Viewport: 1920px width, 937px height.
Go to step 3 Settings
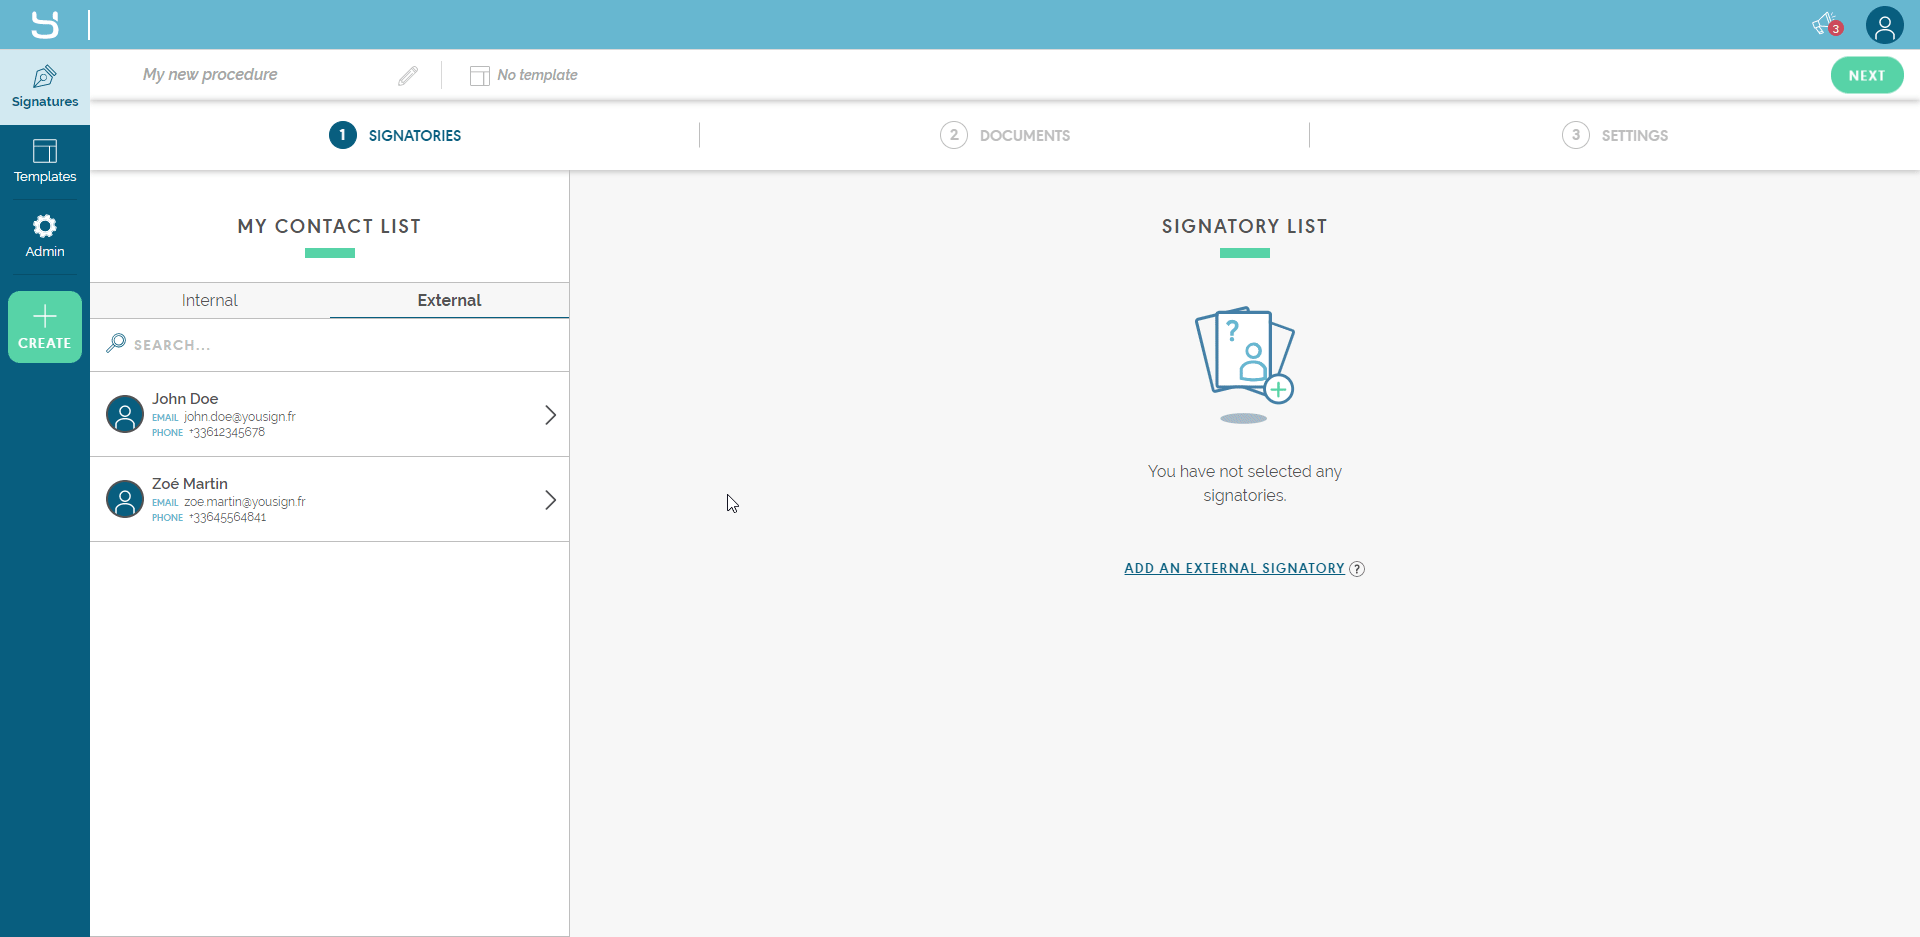[x=1615, y=135]
